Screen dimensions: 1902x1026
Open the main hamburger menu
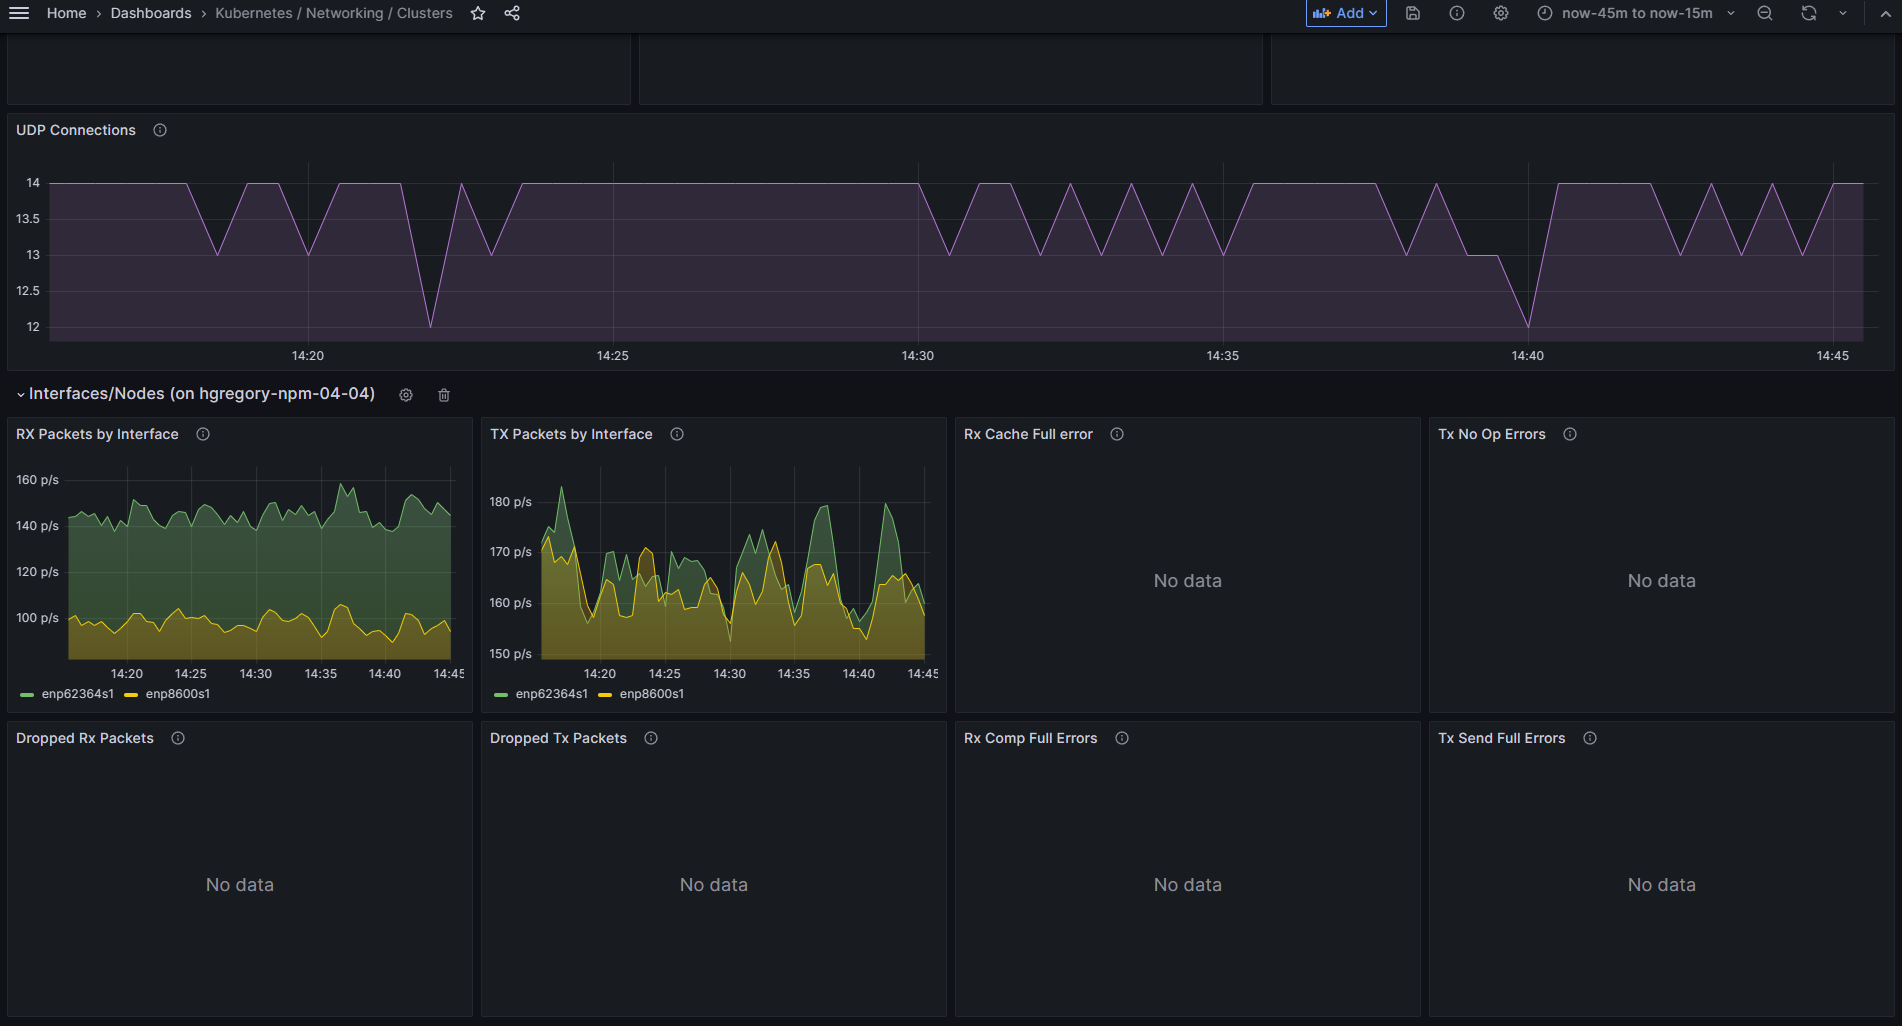(x=19, y=13)
